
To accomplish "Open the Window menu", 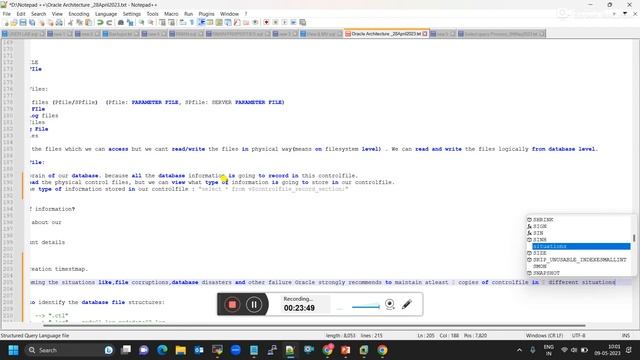I will click(x=229, y=14).
